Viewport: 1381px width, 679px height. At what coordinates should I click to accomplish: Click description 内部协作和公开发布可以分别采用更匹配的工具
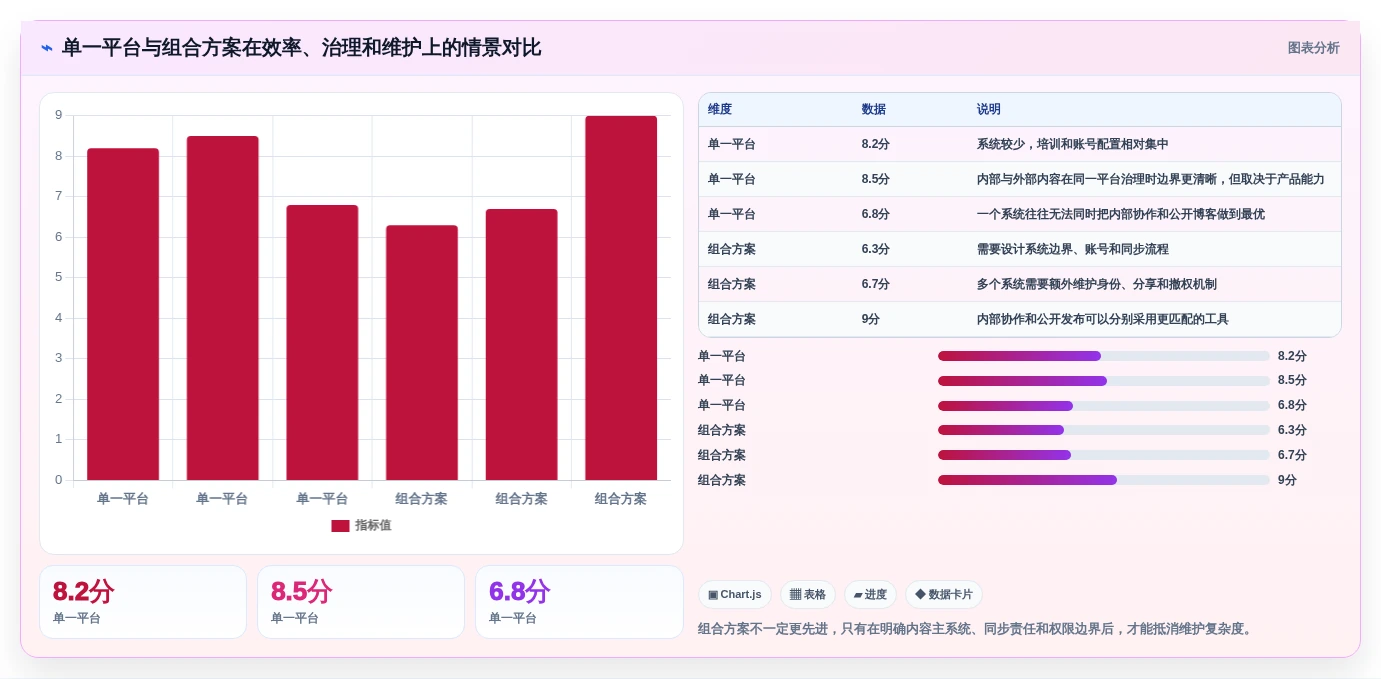tap(1103, 320)
